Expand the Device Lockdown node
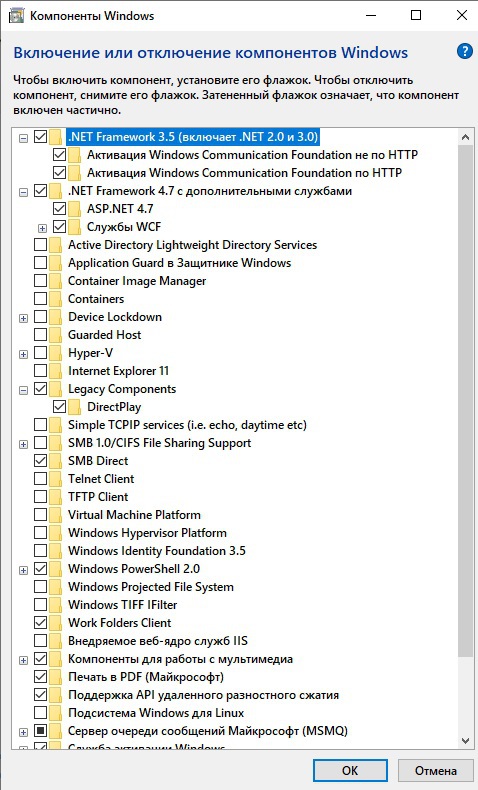Viewport: 478px width, 790px height. coord(23,318)
